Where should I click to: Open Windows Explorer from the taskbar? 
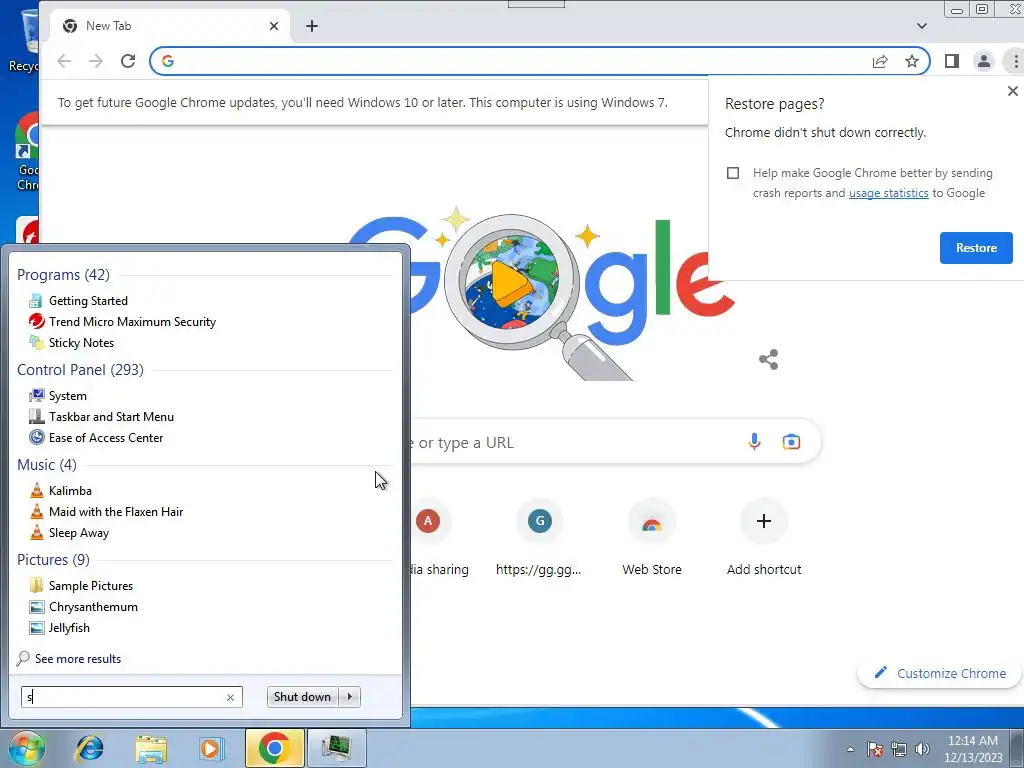click(x=151, y=748)
